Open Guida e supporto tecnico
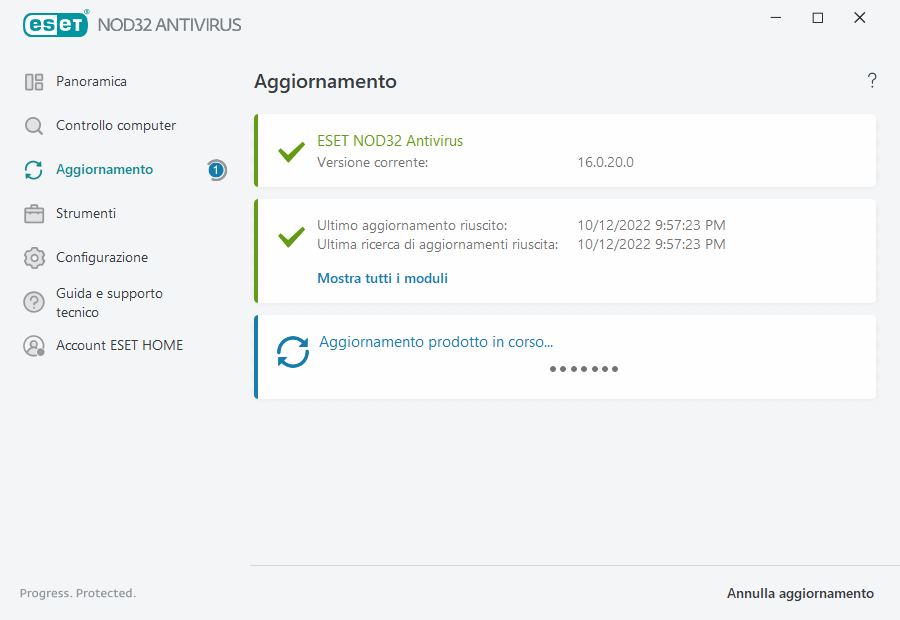This screenshot has width=900, height=620. 109,303
